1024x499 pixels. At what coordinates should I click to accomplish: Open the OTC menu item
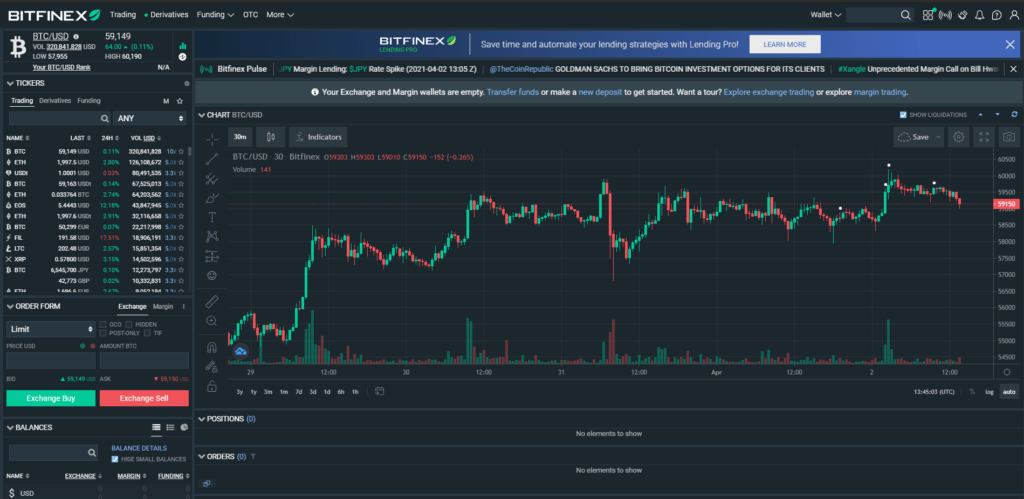tap(250, 14)
